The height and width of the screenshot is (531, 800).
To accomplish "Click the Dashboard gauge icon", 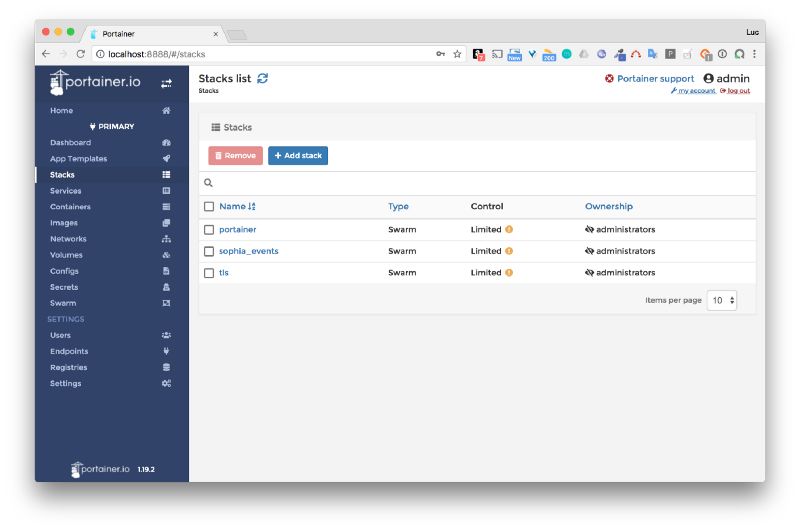I will click(x=166, y=143).
